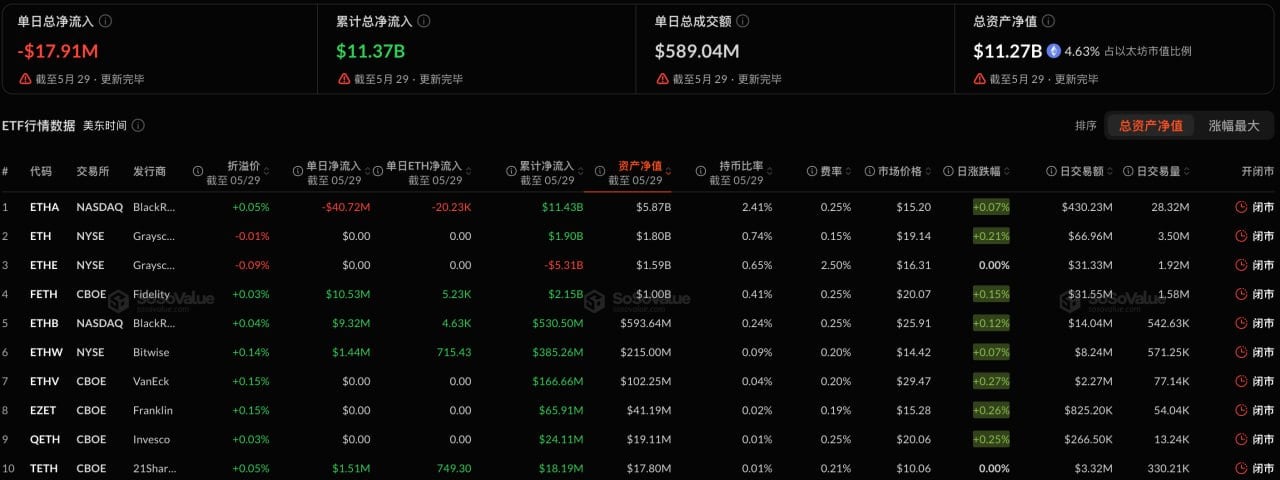Image resolution: width=1280 pixels, height=480 pixels.
Task: Click the clock icon in FETH row
Action: coord(1241,294)
